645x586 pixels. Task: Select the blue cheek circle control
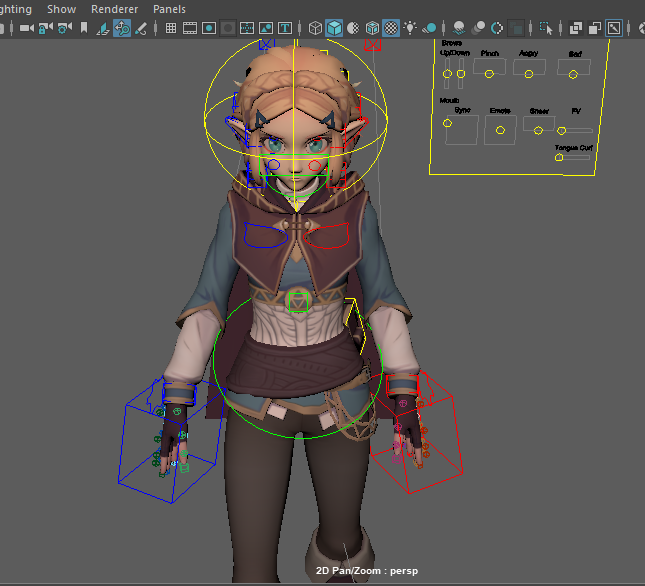pyautogui.click(x=274, y=165)
